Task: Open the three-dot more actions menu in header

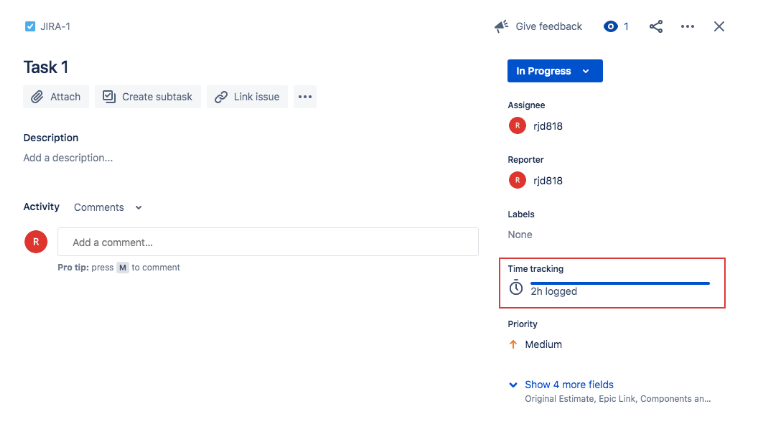Action: coord(687,27)
